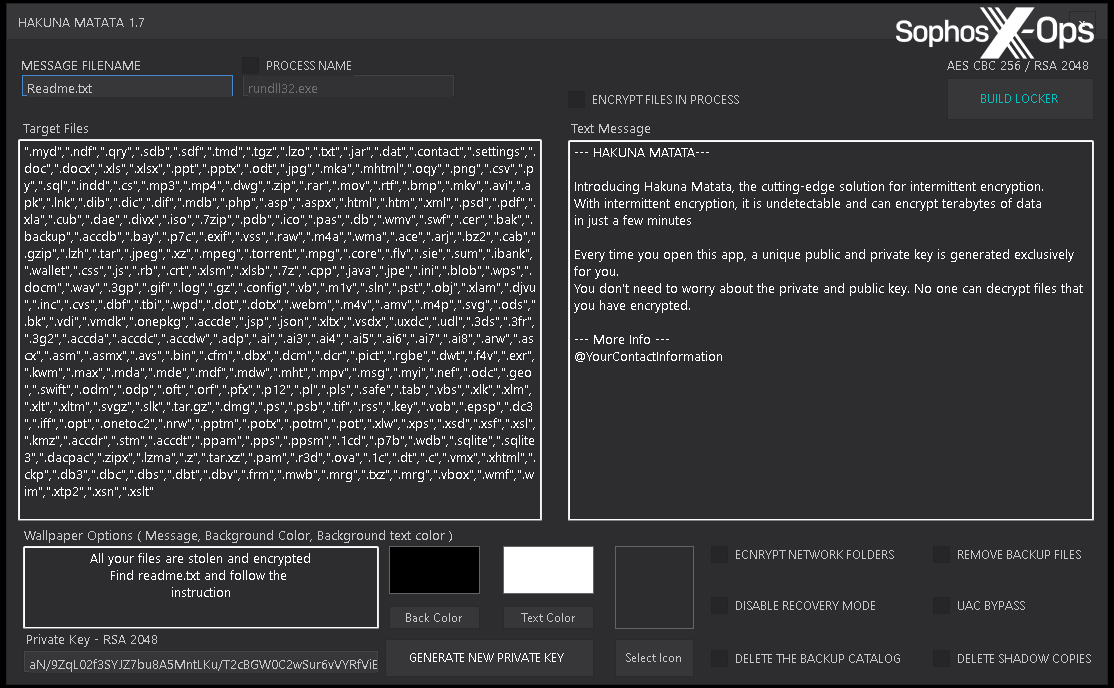The height and width of the screenshot is (688, 1114).
Task: Enable DELETE SHADOW COPIES checkbox
Action: (941, 658)
